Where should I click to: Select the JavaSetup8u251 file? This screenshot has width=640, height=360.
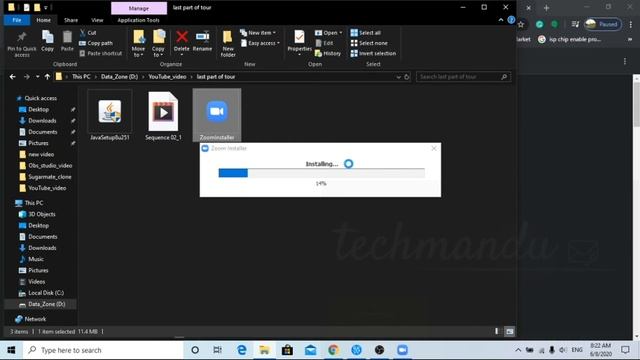[x=109, y=116]
